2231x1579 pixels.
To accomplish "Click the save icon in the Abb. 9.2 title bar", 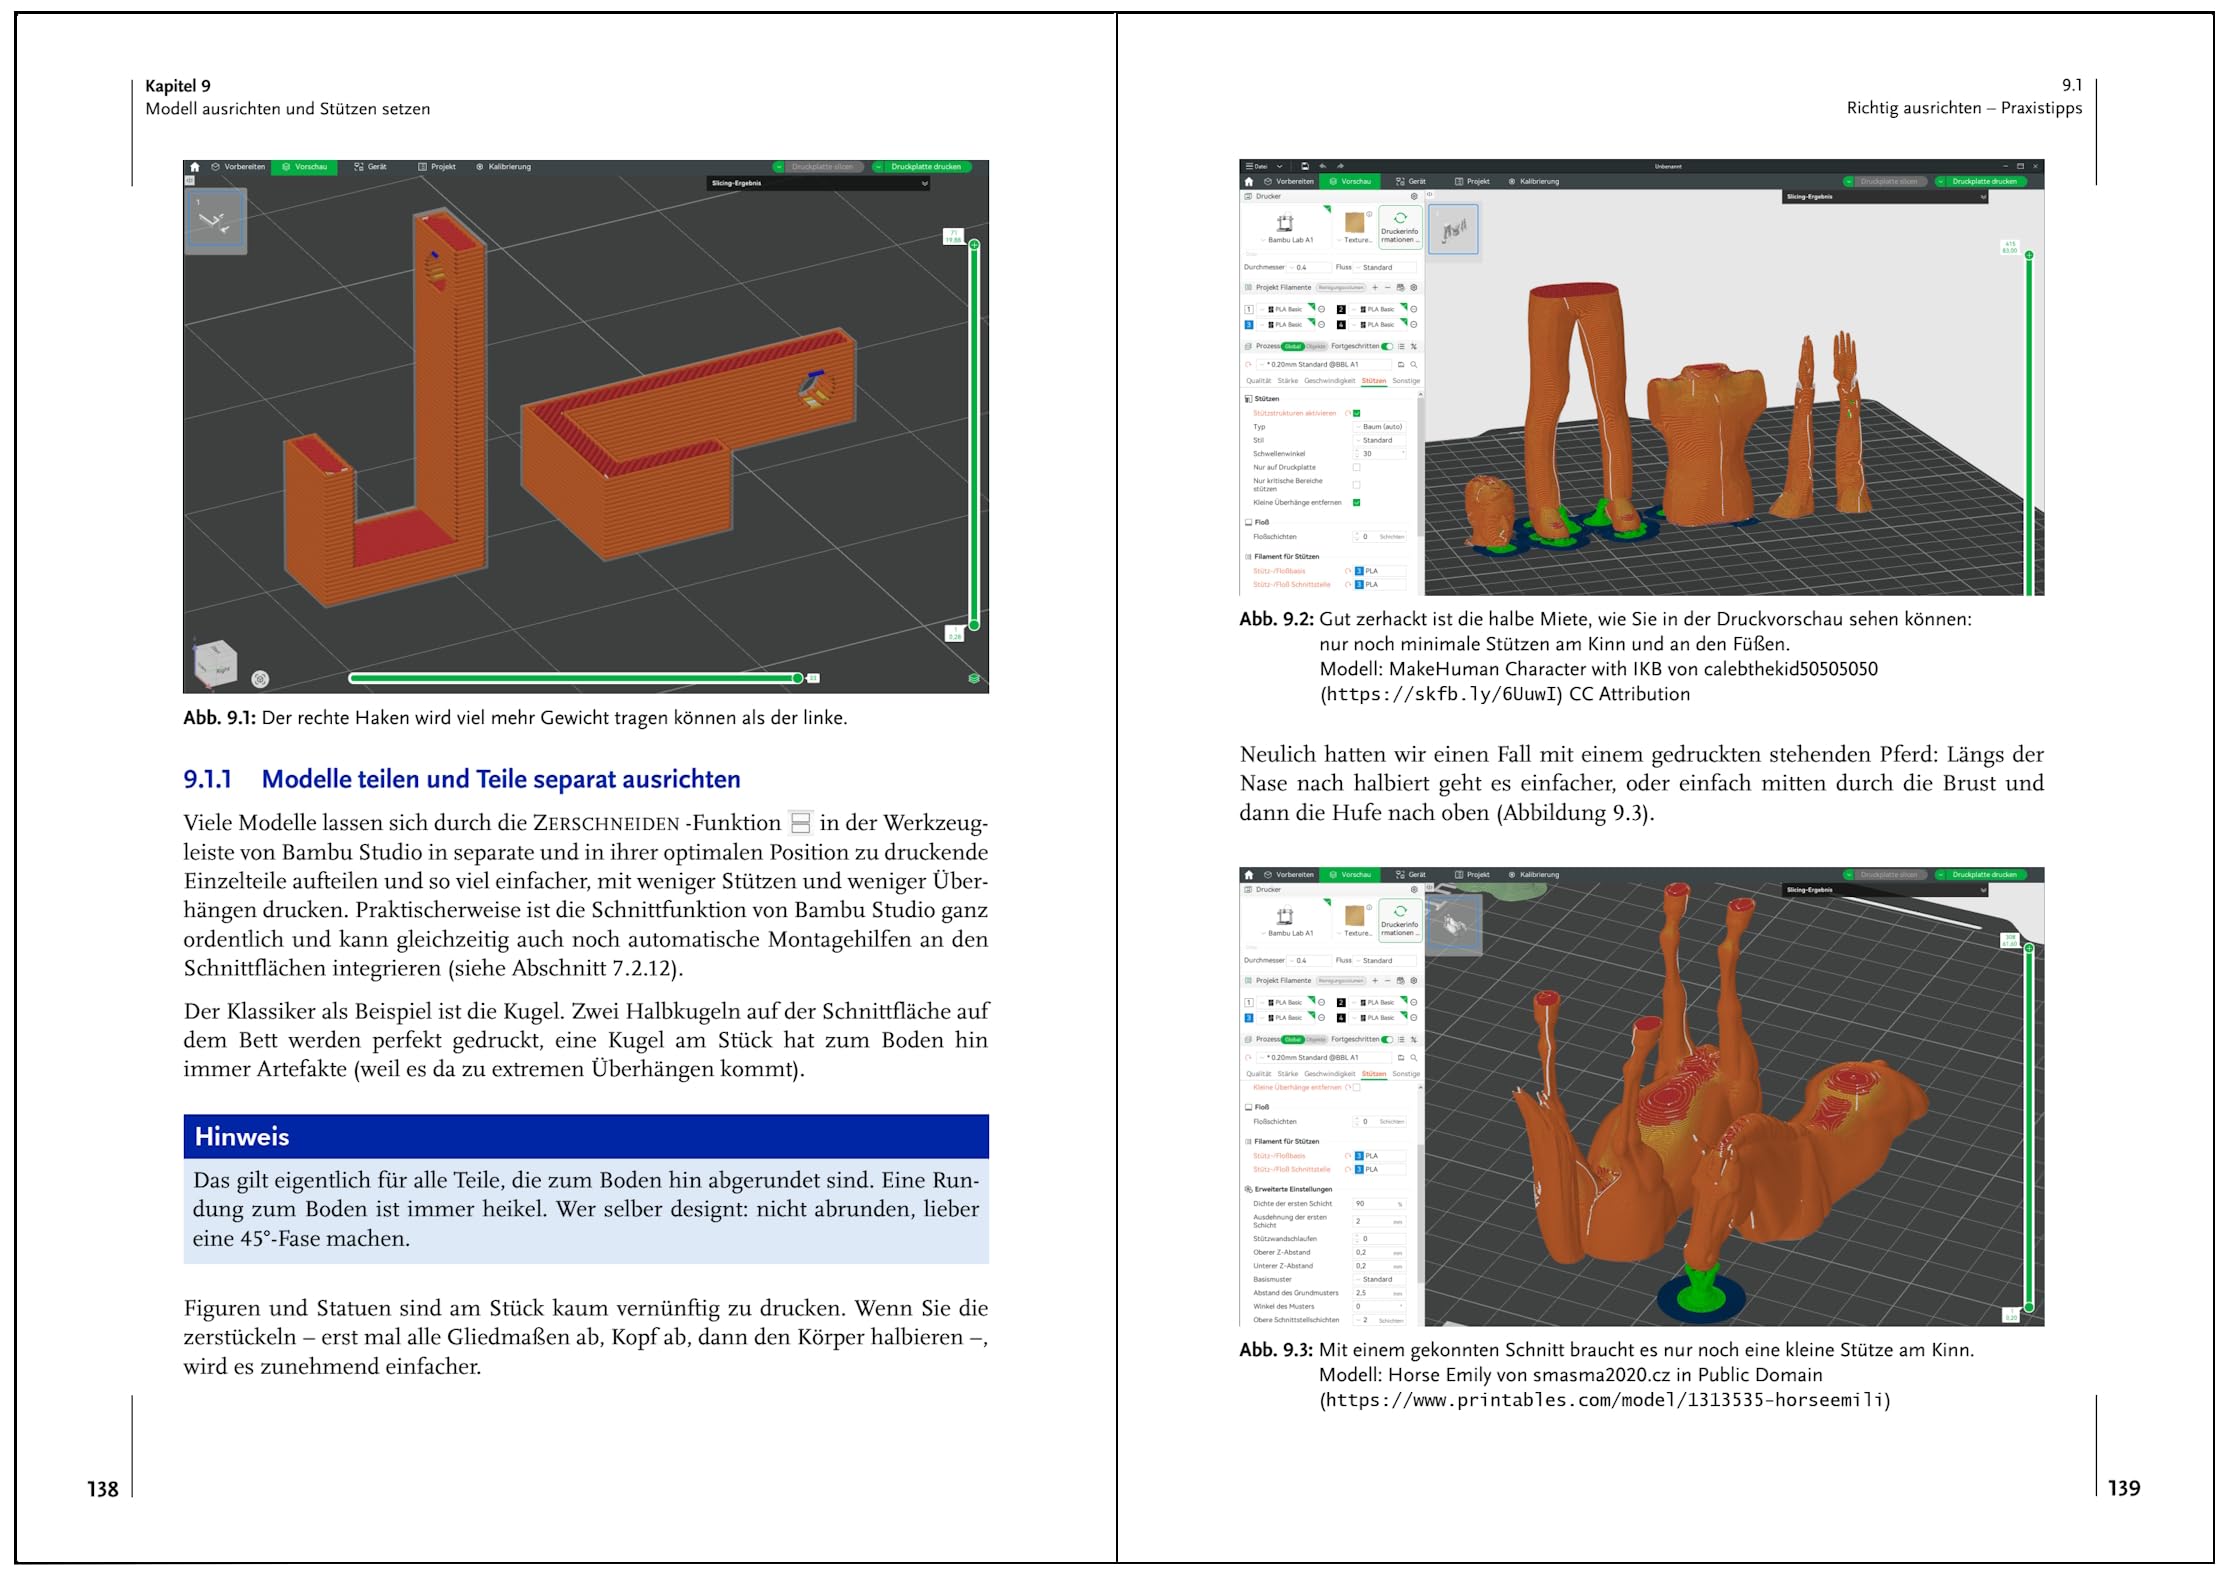I will (1305, 166).
